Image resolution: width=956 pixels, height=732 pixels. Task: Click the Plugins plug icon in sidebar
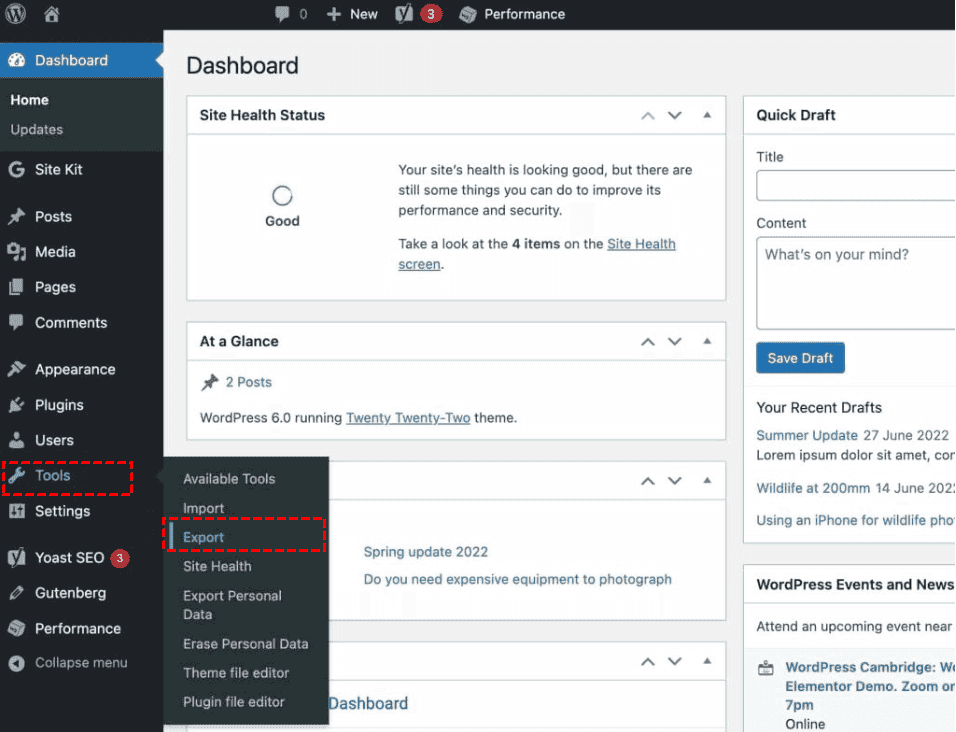coord(16,405)
